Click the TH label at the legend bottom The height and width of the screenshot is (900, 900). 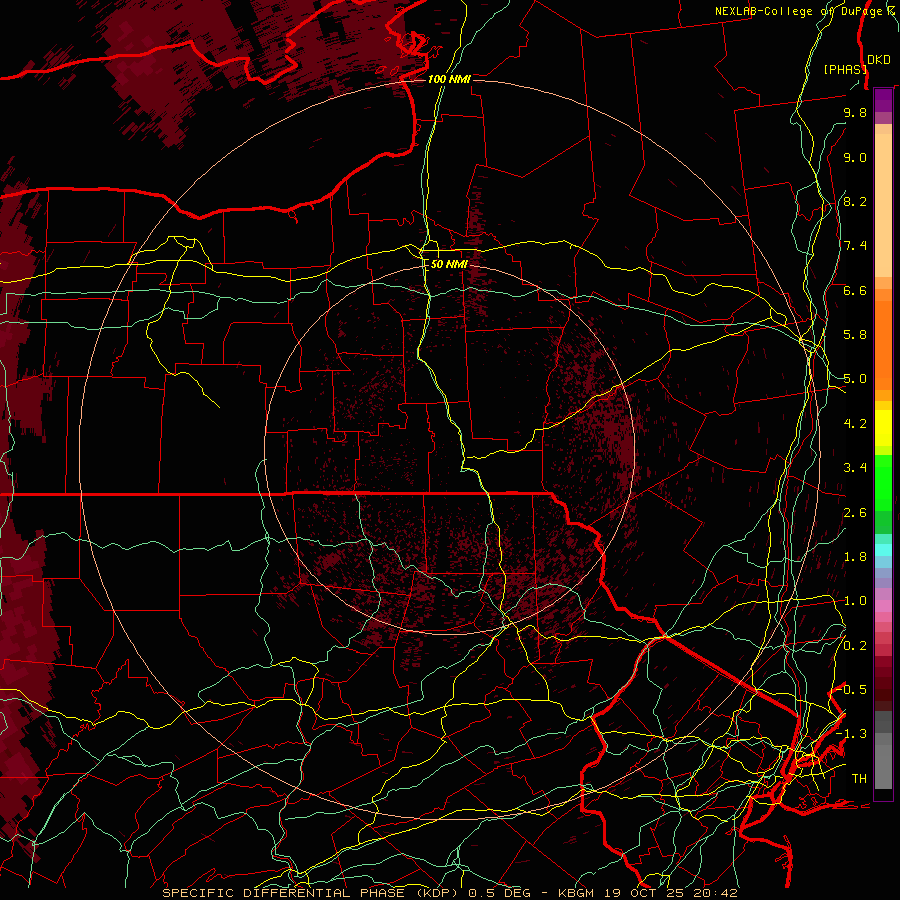(859, 779)
